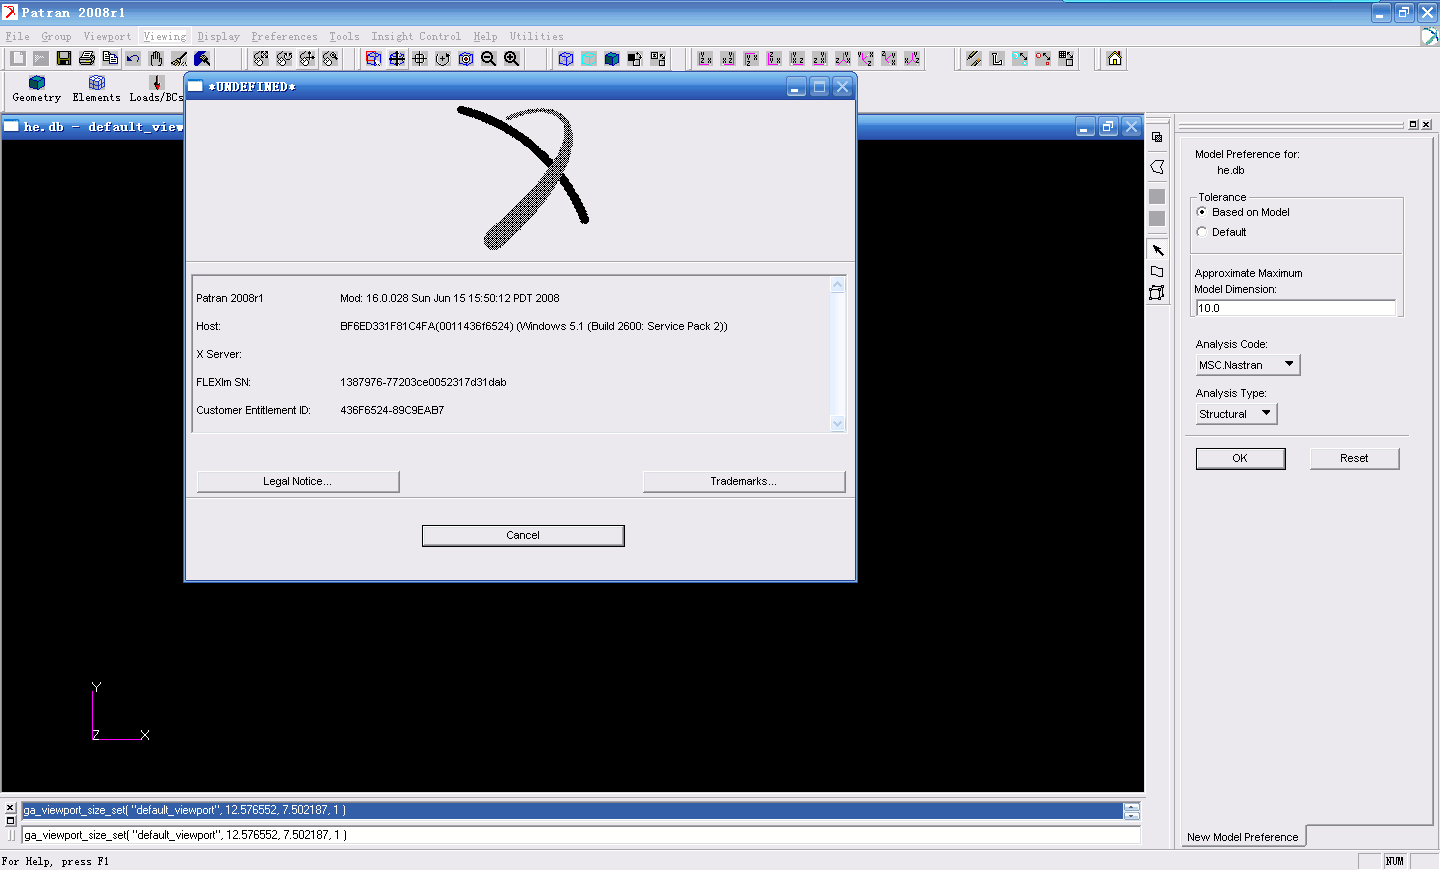
Task: Click the Undo toolbar icon
Action: click(133, 59)
